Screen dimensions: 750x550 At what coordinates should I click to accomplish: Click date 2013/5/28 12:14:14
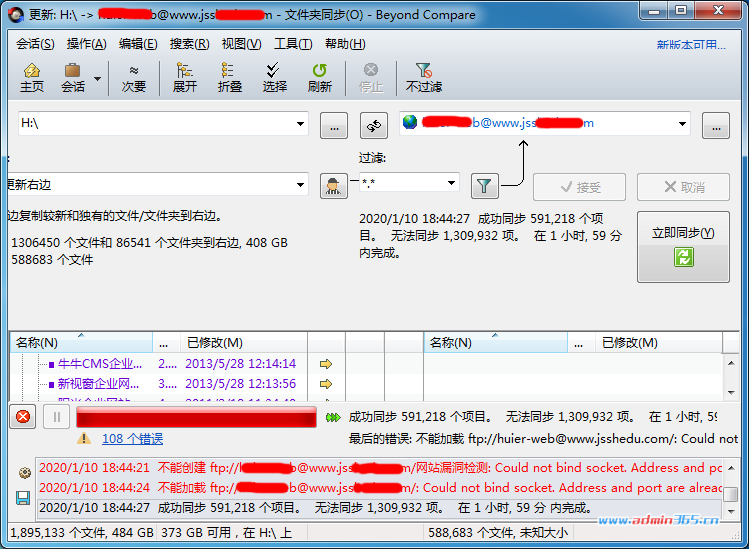pyautogui.click(x=241, y=364)
